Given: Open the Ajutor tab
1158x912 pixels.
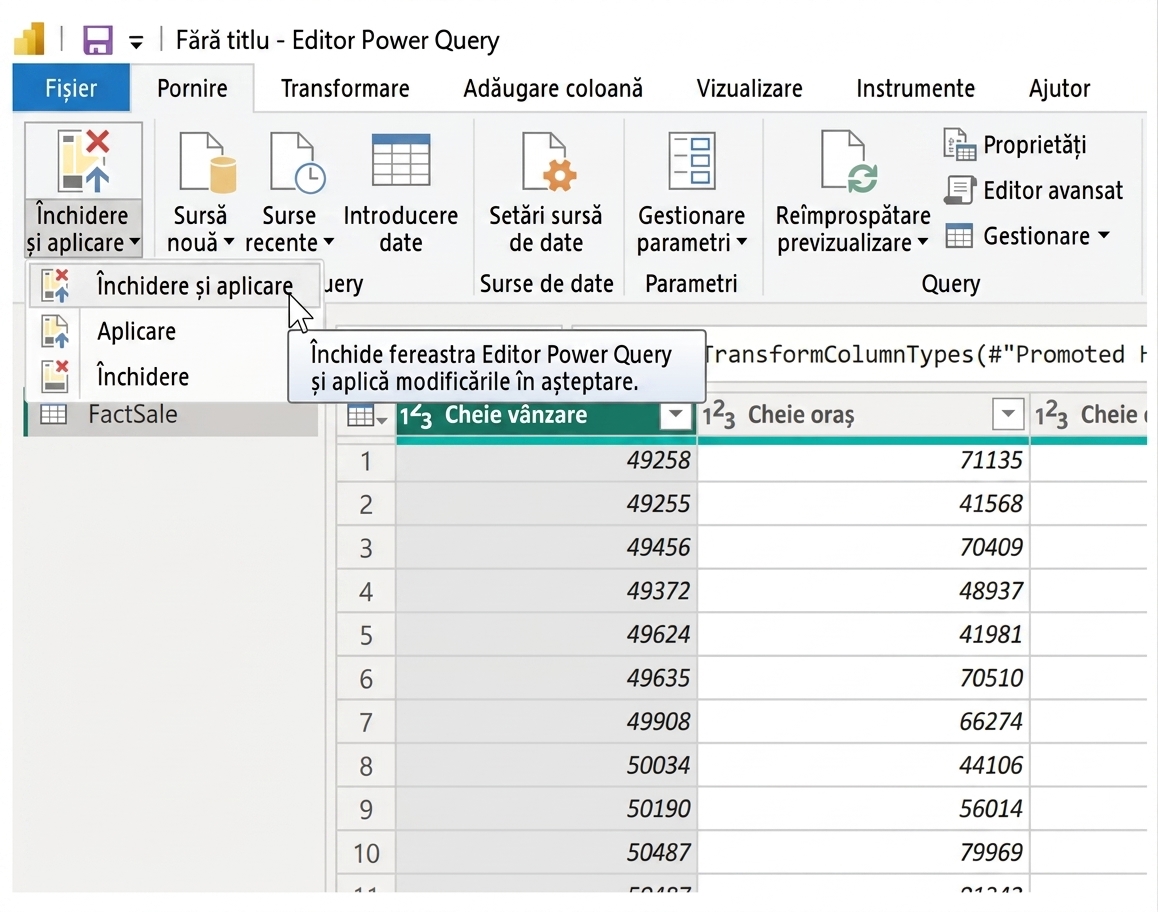Looking at the screenshot, I should [x=1059, y=88].
